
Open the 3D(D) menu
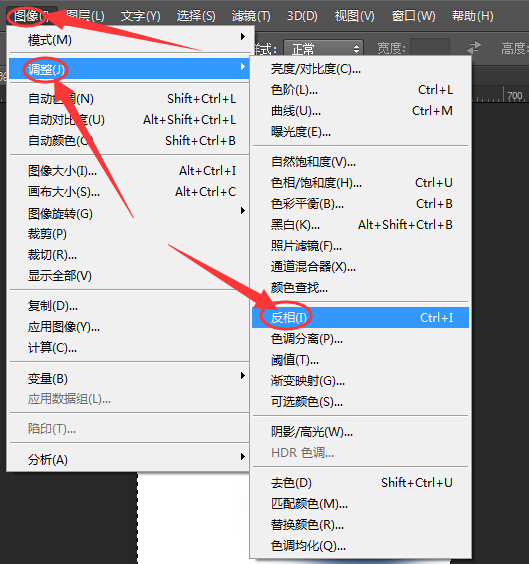[302, 16]
